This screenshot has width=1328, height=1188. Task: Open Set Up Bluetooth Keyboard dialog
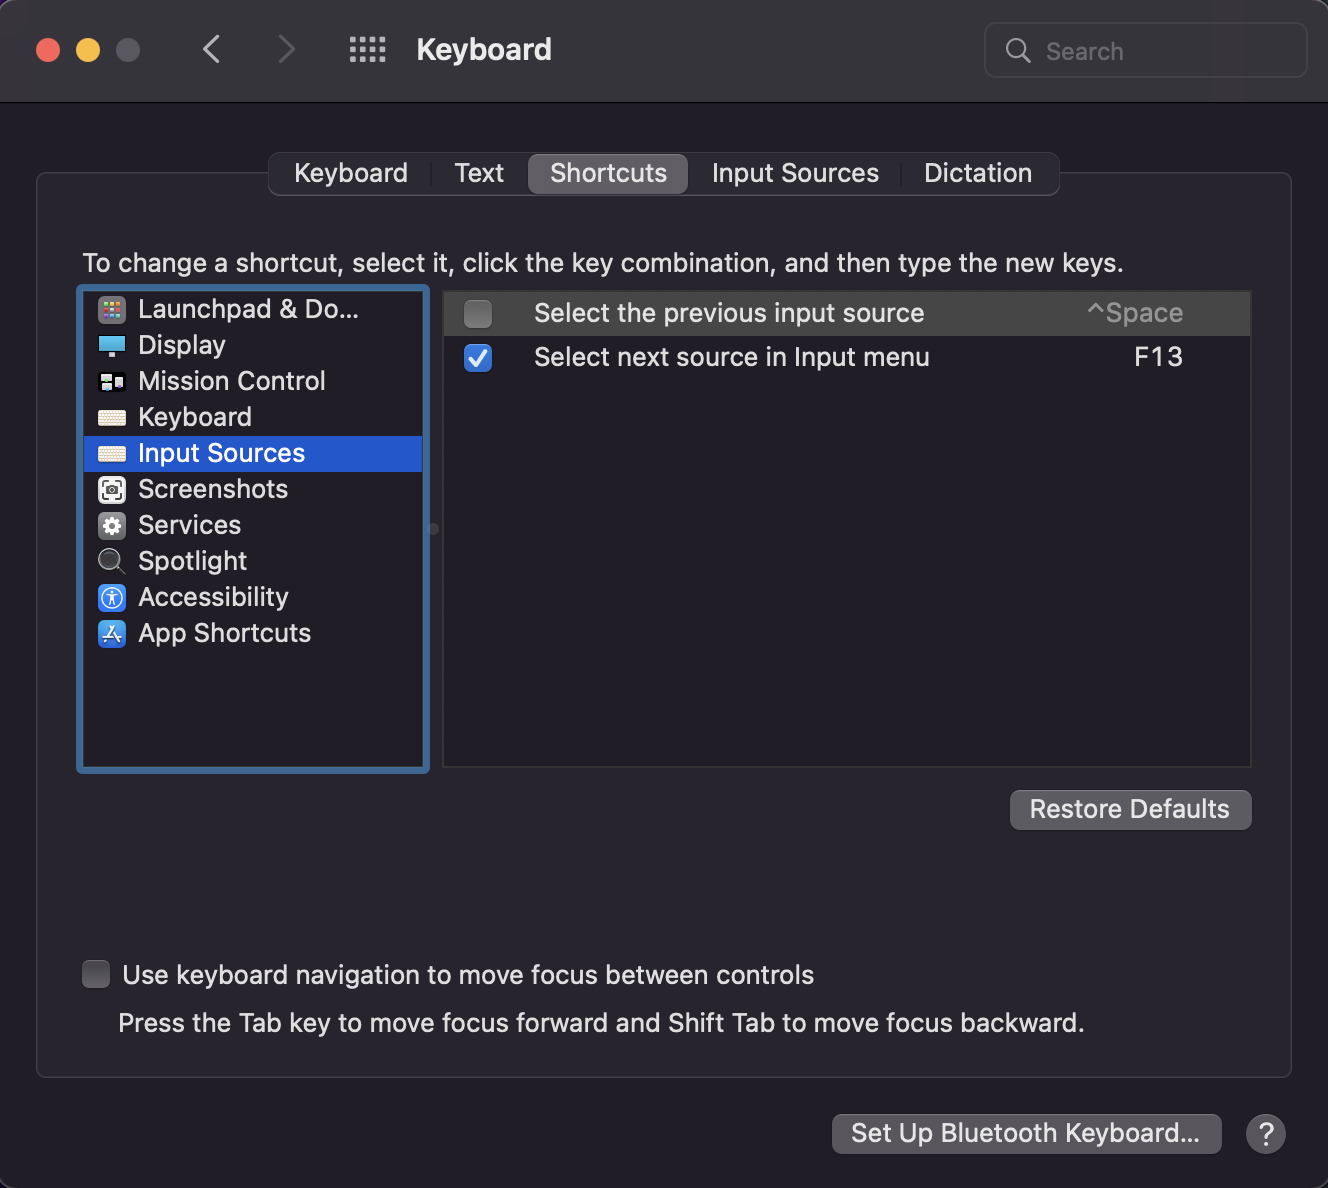(1026, 1133)
